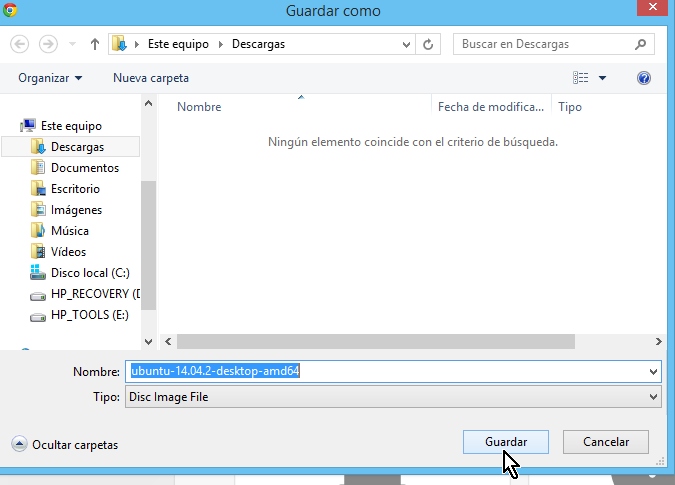The width and height of the screenshot is (675, 485).
Task: Open the Nombre field dropdown arrow
Action: tap(653, 372)
